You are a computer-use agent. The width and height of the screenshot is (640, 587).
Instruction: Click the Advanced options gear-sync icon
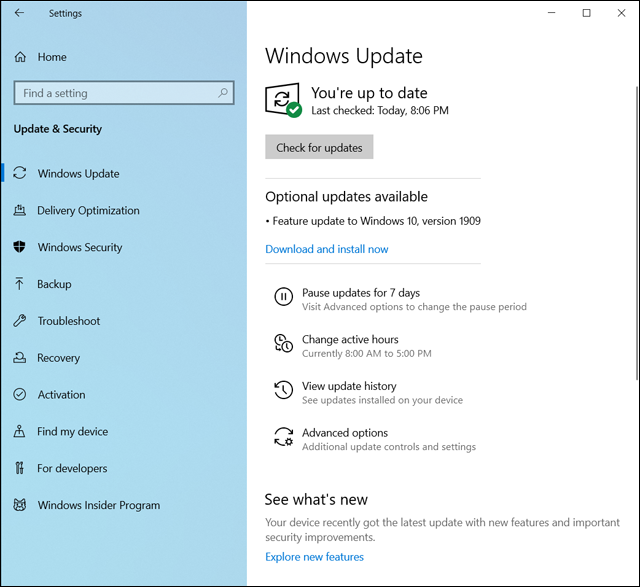coord(283,436)
